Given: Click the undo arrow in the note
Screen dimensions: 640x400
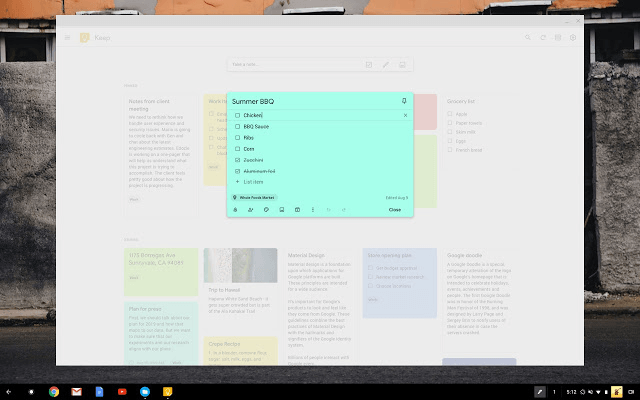Looking at the screenshot, I should coord(328,210).
